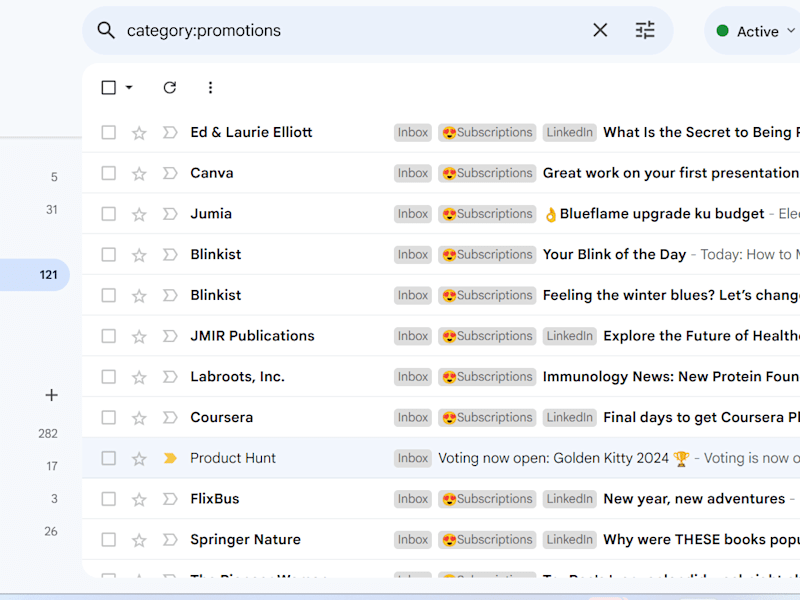
Task: Mark the FlixBus email as important
Action: click(x=170, y=499)
